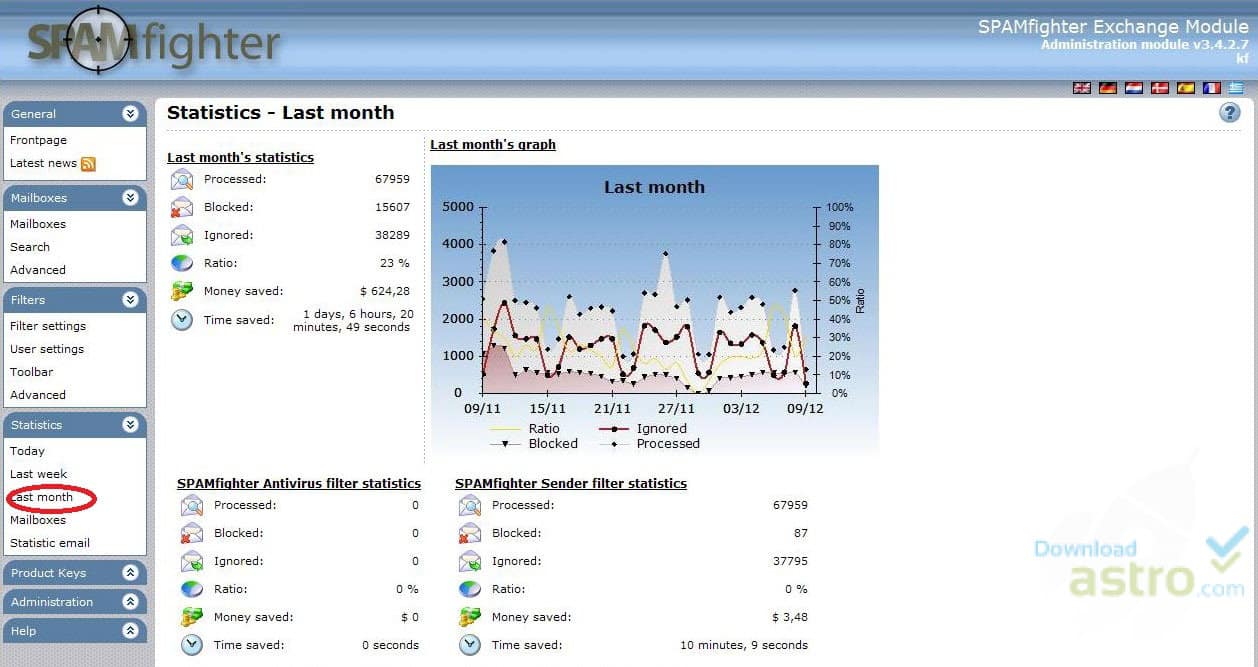This screenshot has height=667, width=1258.
Task: Click the SPAMfighter logo
Action: [153, 42]
